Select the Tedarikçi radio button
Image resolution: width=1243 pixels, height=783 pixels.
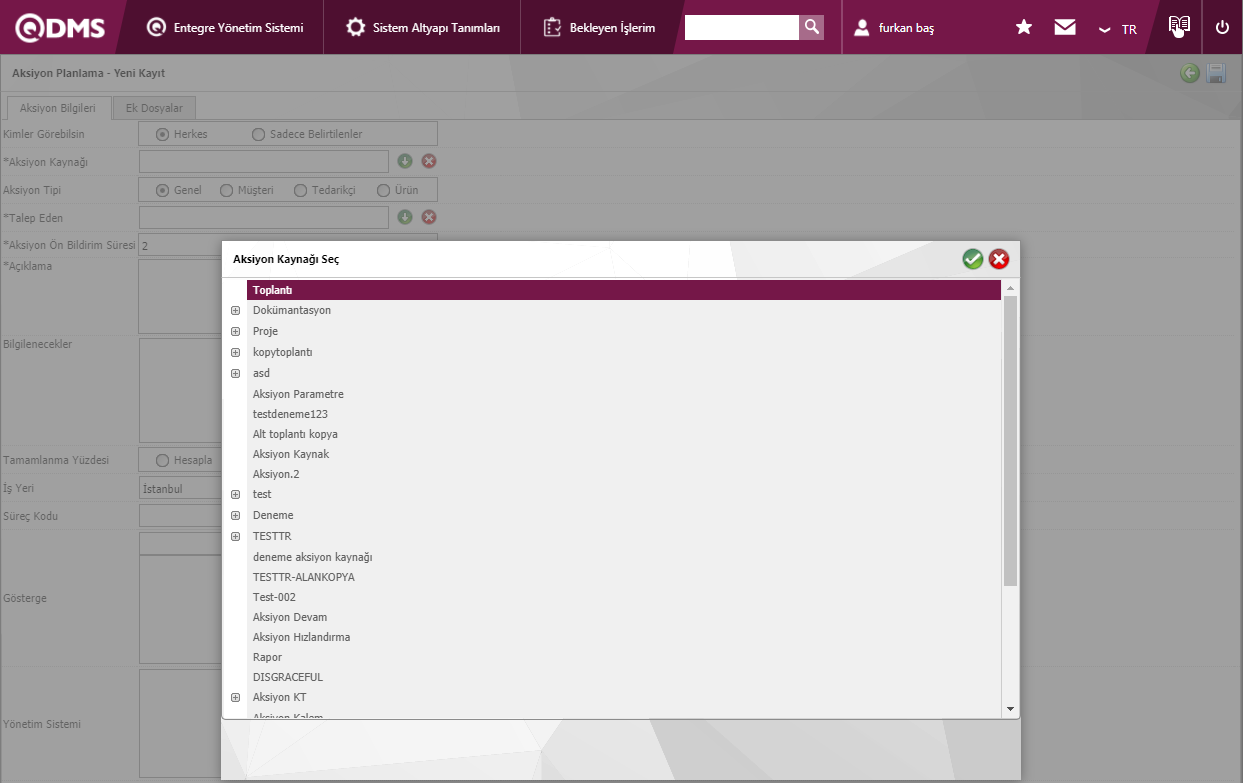pos(299,190)
